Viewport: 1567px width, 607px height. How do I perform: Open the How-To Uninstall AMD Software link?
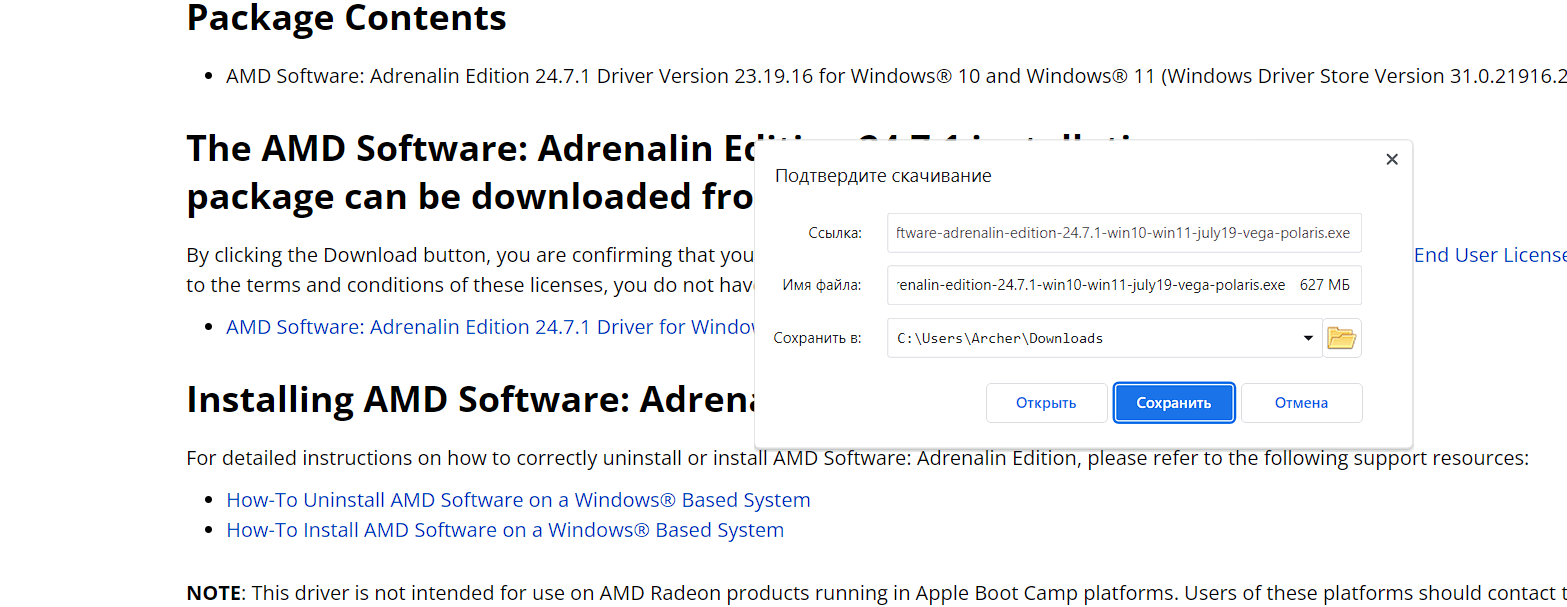tap(518, 499)
